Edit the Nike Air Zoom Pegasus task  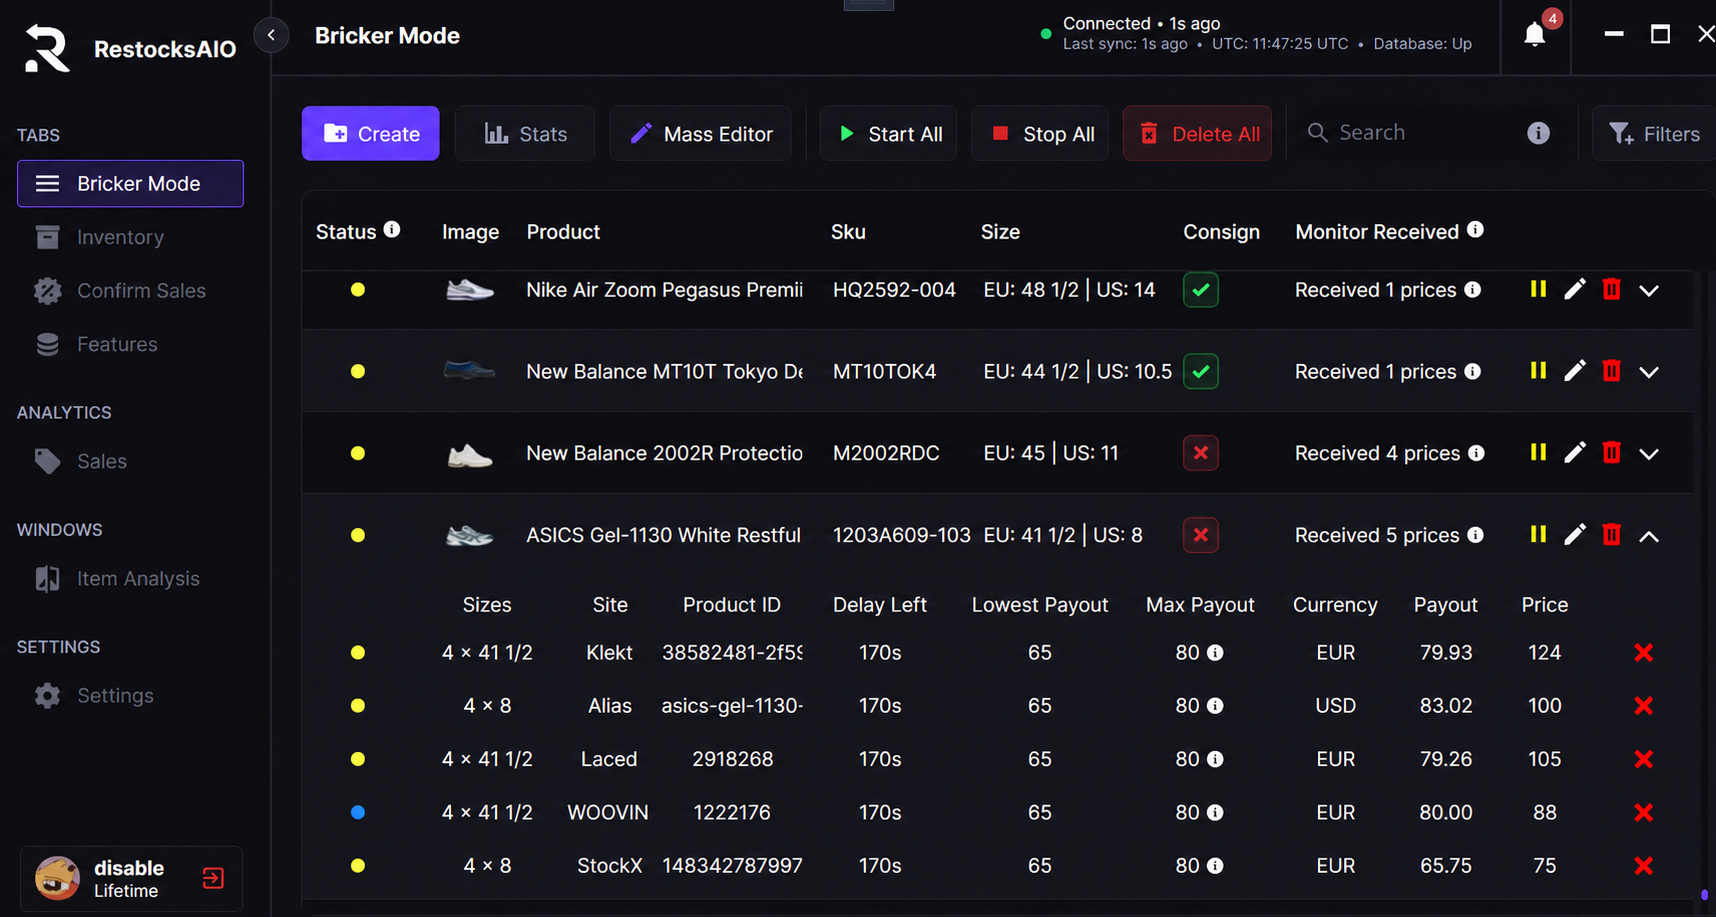click(x=1575, y=289)
